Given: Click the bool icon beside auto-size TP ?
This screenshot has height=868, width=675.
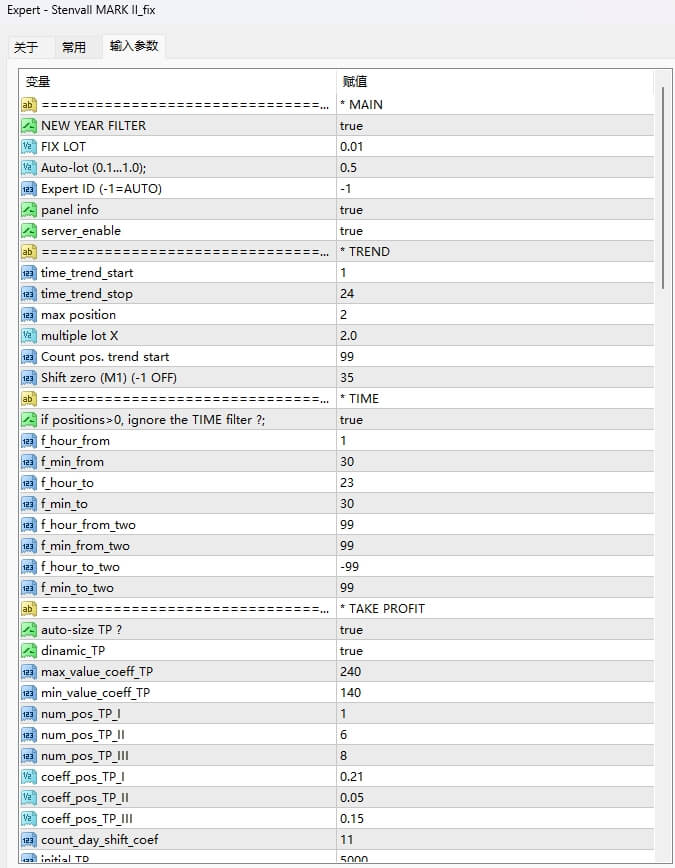Looking at the screenshot, I should click(x=29, y=630).
